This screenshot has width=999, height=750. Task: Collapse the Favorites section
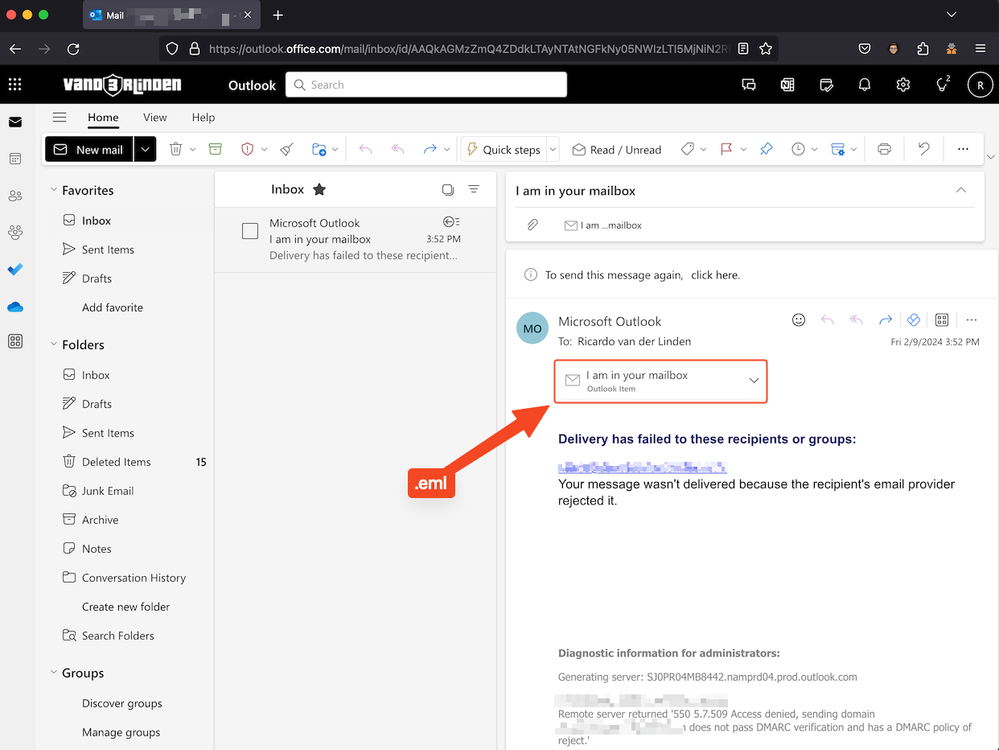(x=54, y=190)
